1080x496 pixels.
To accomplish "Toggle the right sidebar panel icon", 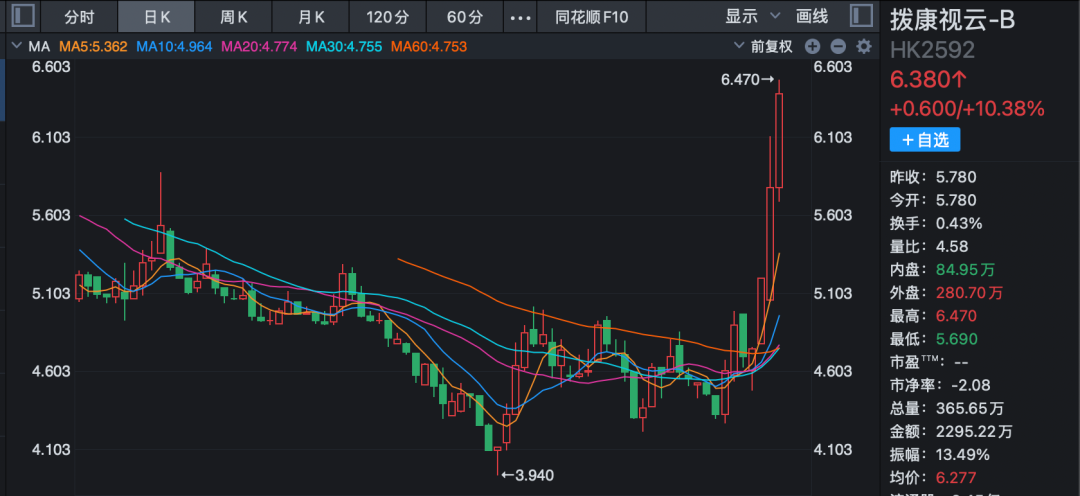I will [x=860, y=16].
